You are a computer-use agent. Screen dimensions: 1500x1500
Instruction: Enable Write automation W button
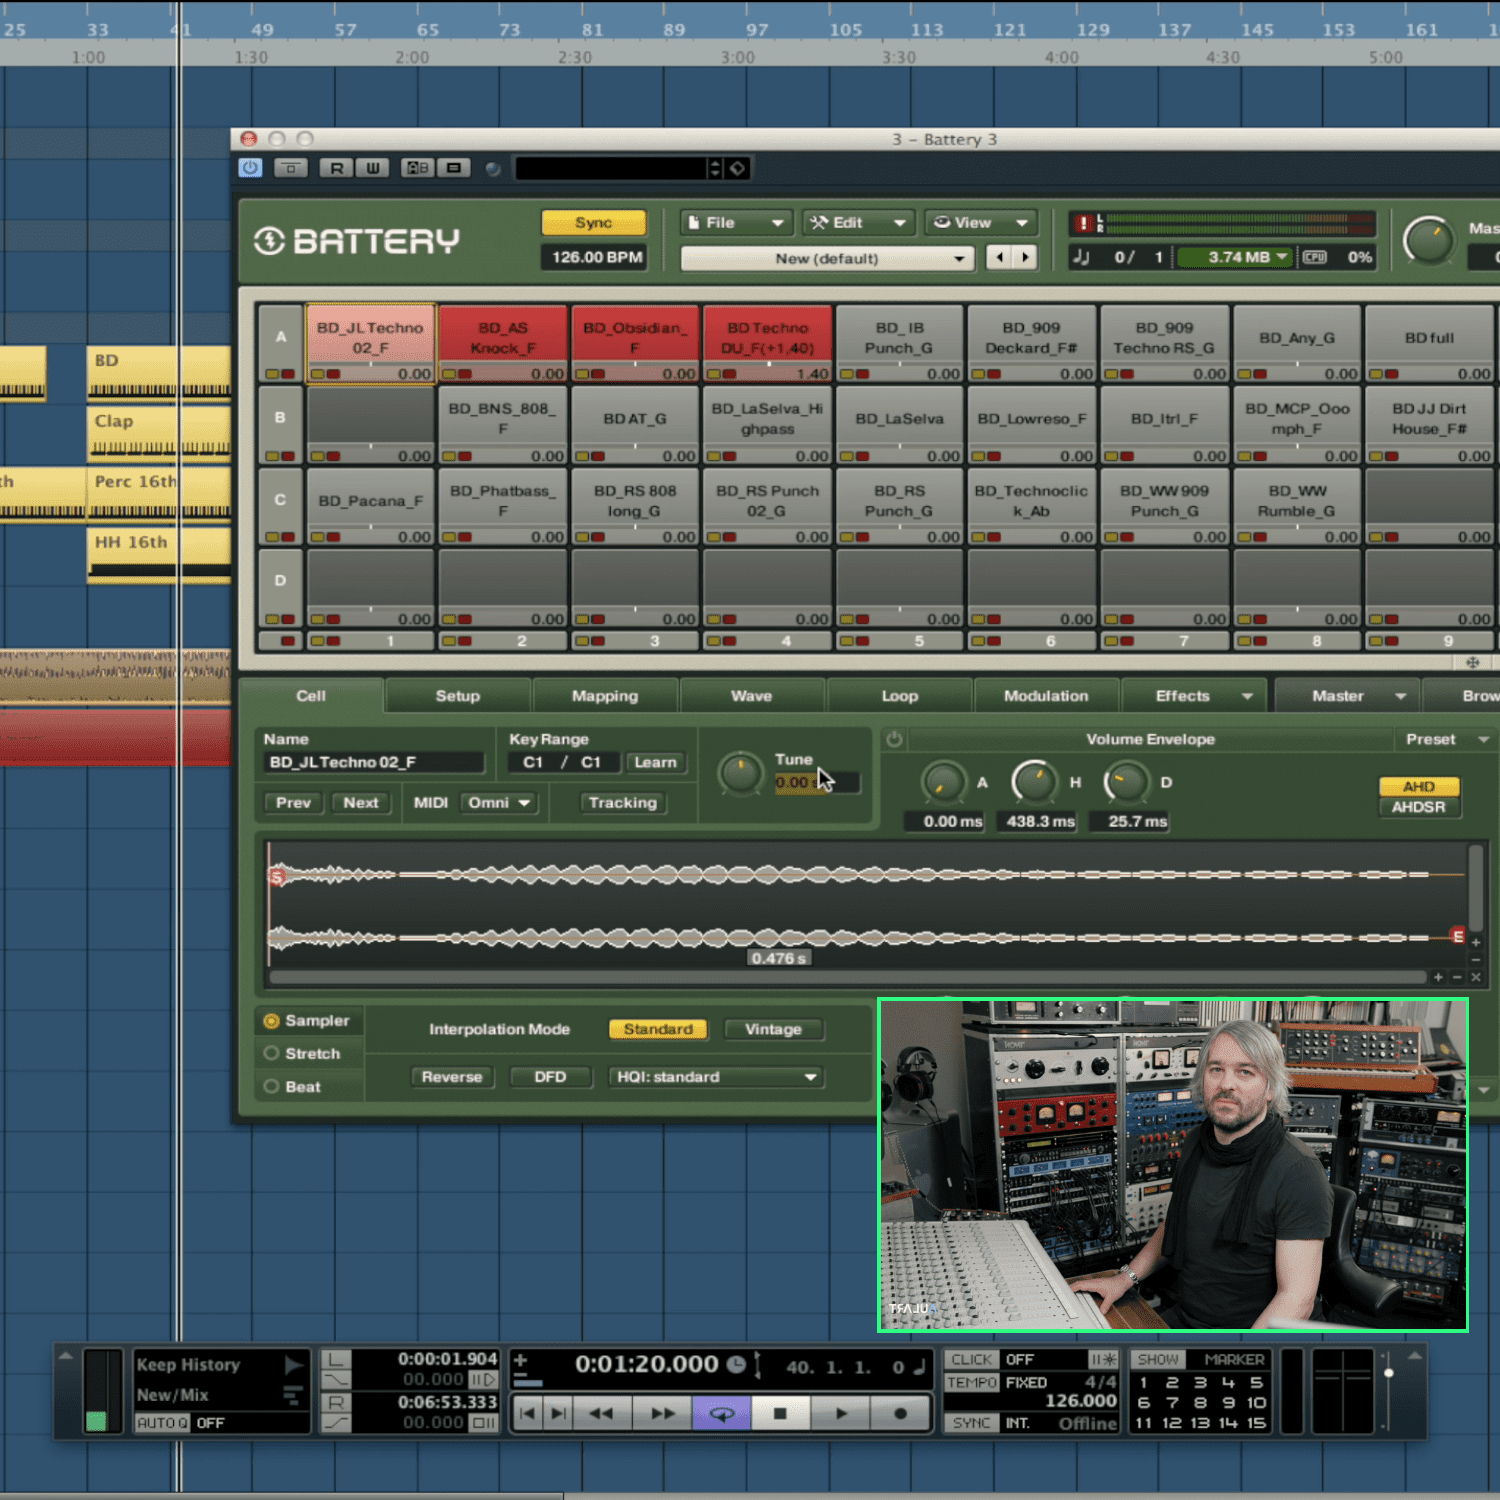point(372,168)
